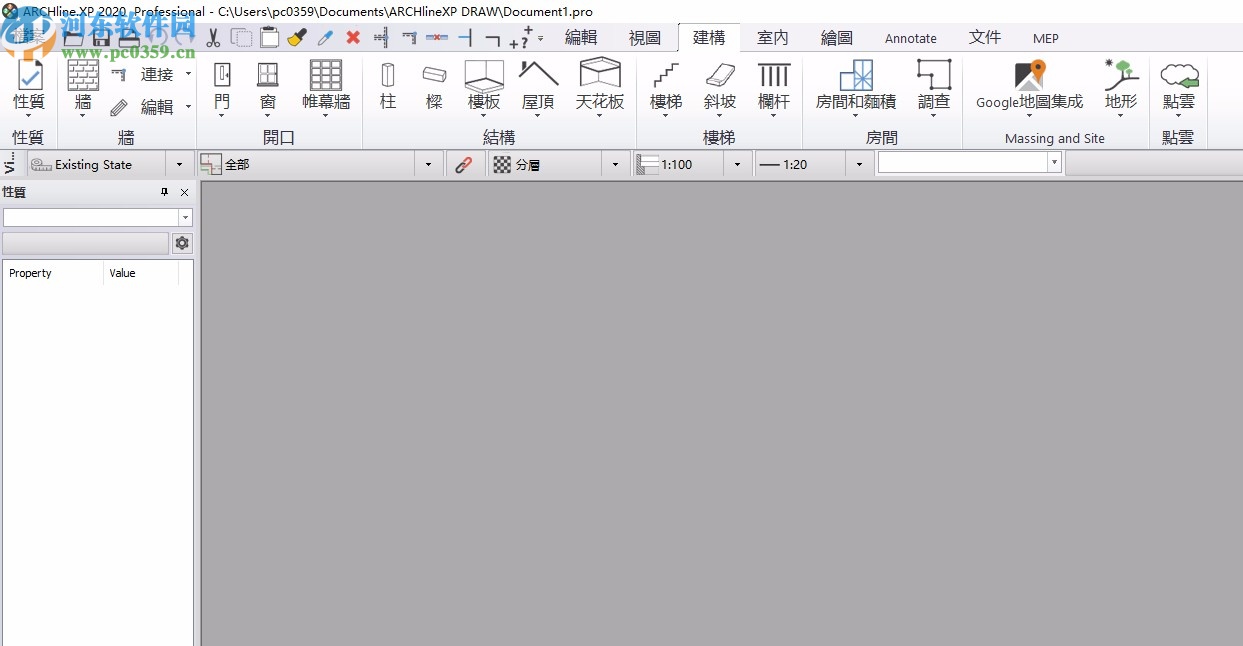Click the red chain link icon

point(463,165)
